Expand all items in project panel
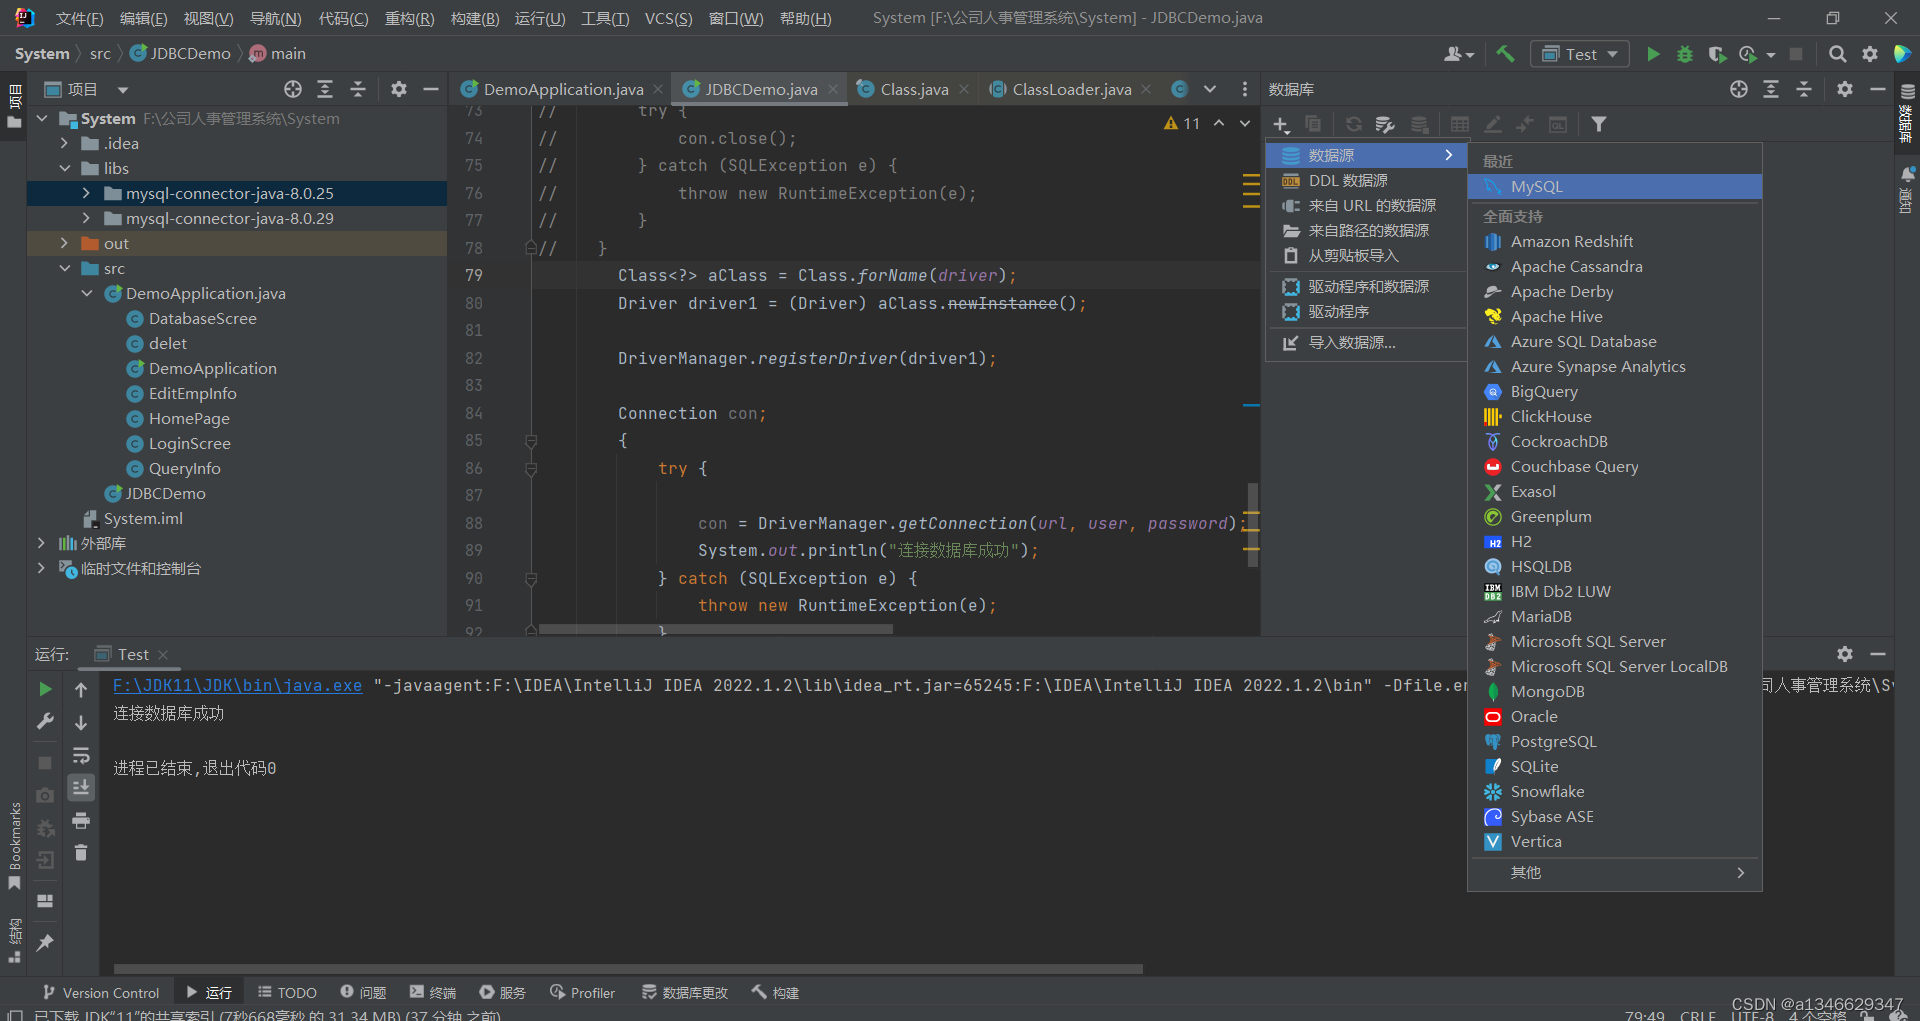 325,89
